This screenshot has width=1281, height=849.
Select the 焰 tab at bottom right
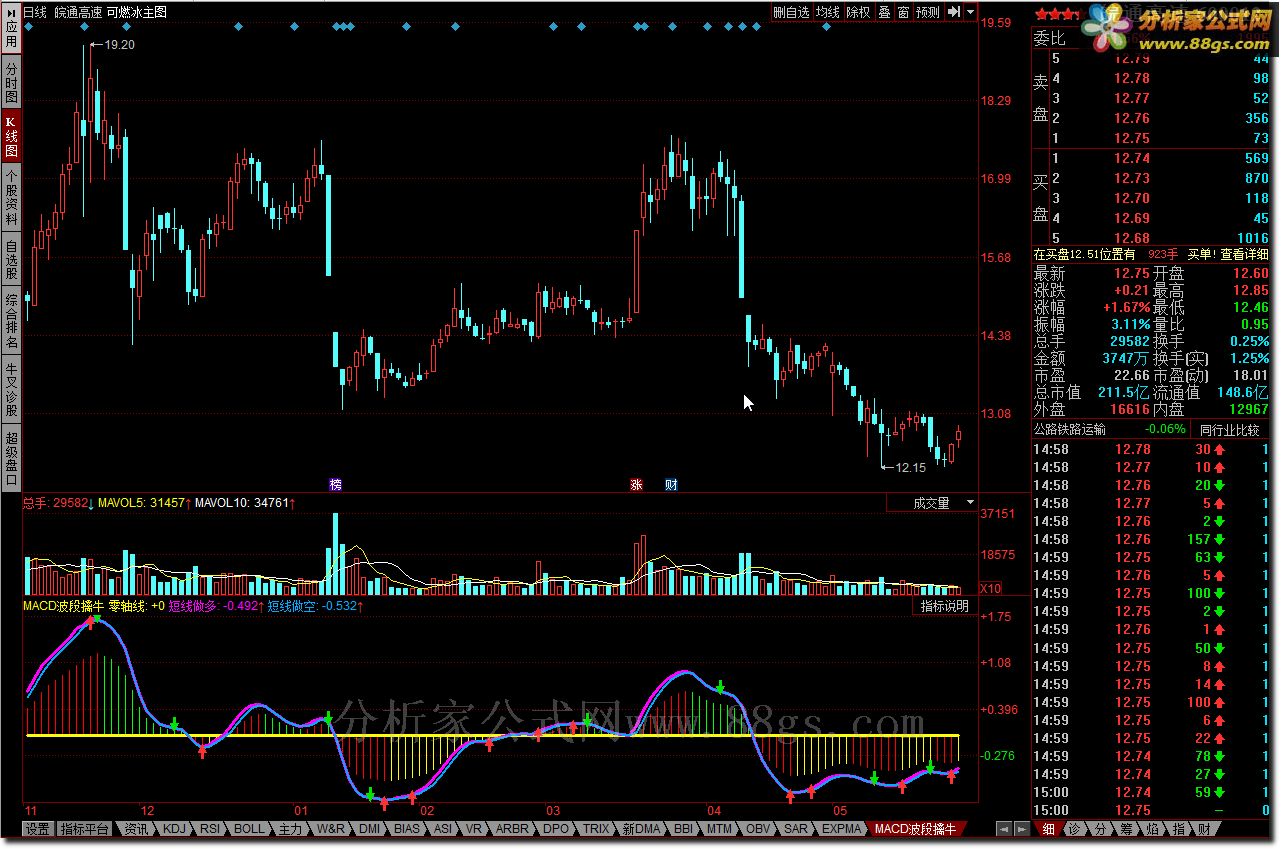[1153, 829]
